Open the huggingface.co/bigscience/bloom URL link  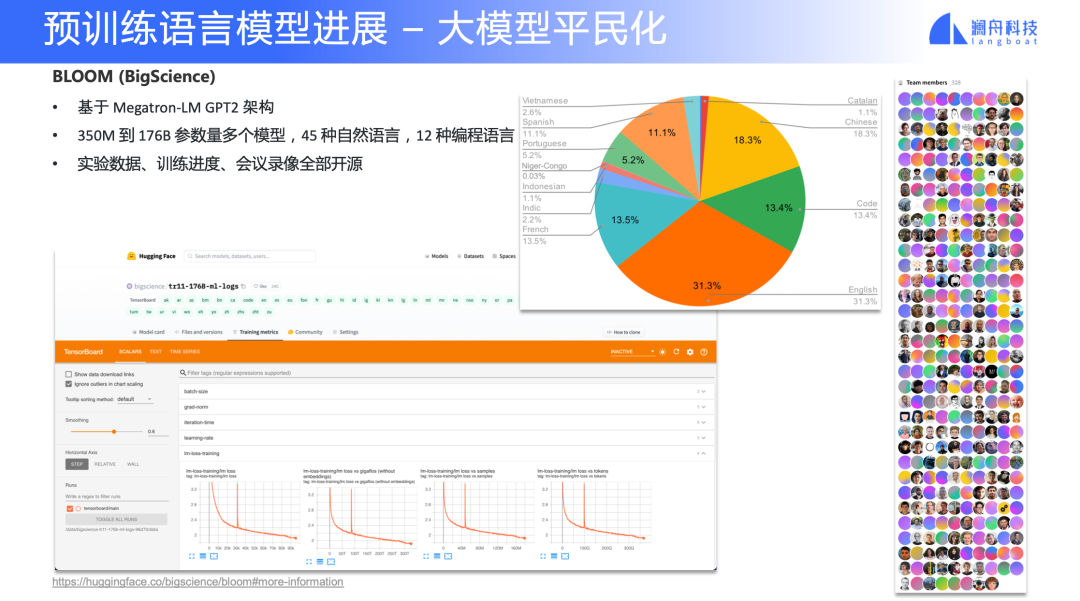[x=198, y=582]
